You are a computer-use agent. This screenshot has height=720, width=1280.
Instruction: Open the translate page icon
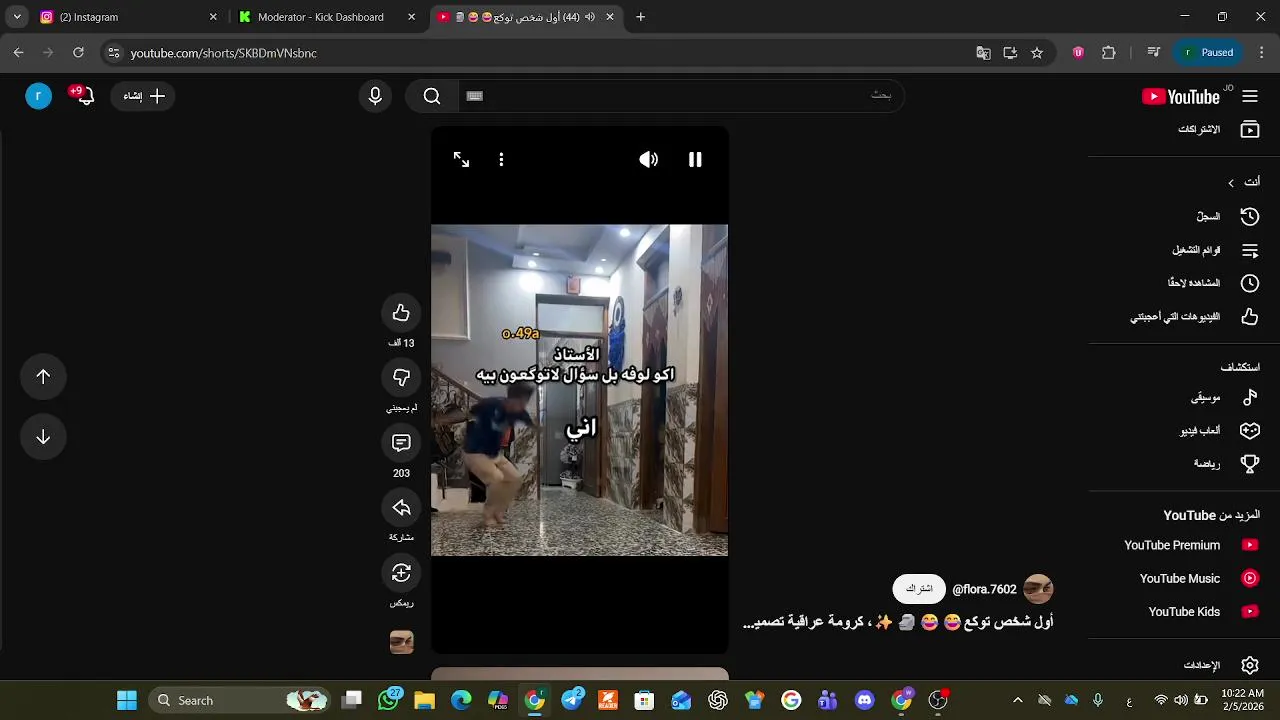(983, 53)
